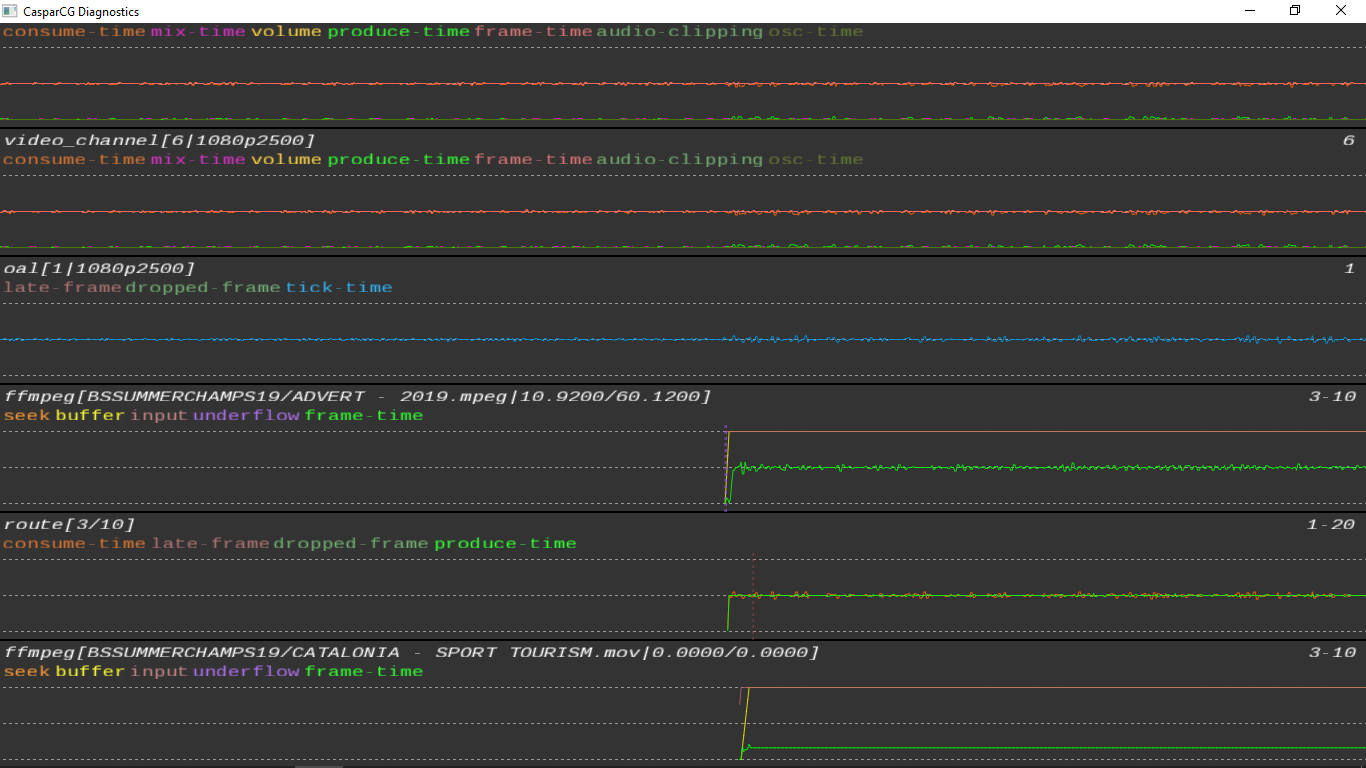Click dropped-frame legend in route[3/10] panel
Image resolution: width=1366 pixels, height=768 pixels.
[352, 544]
